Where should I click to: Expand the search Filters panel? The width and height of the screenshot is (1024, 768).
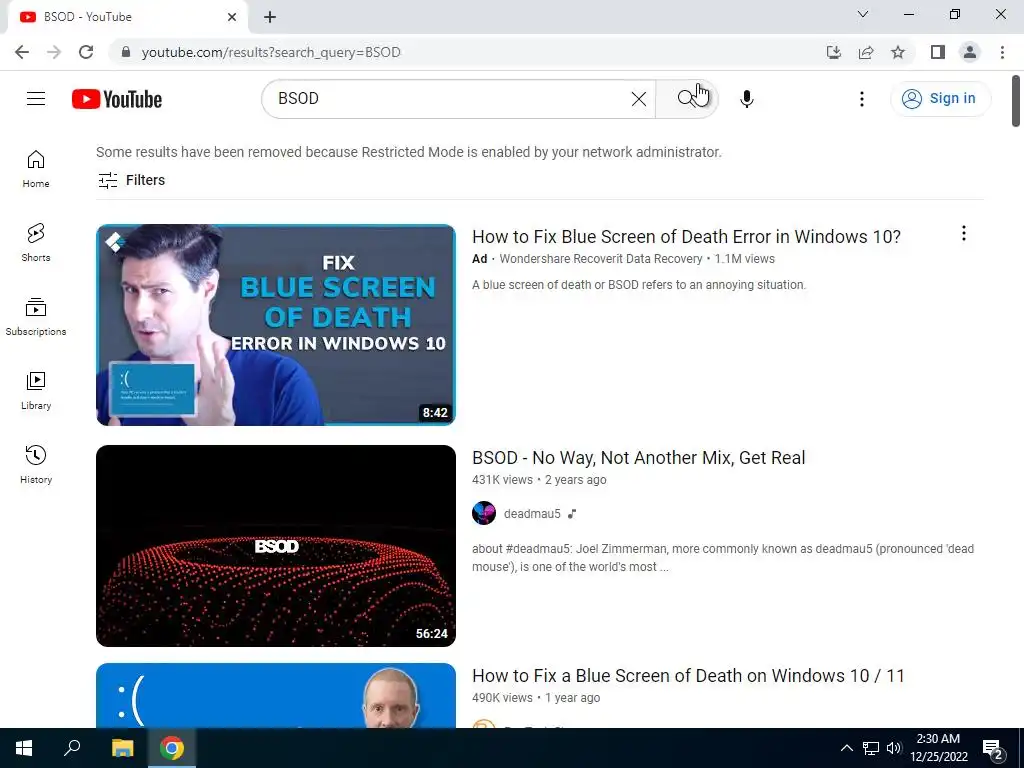(131, 180)
